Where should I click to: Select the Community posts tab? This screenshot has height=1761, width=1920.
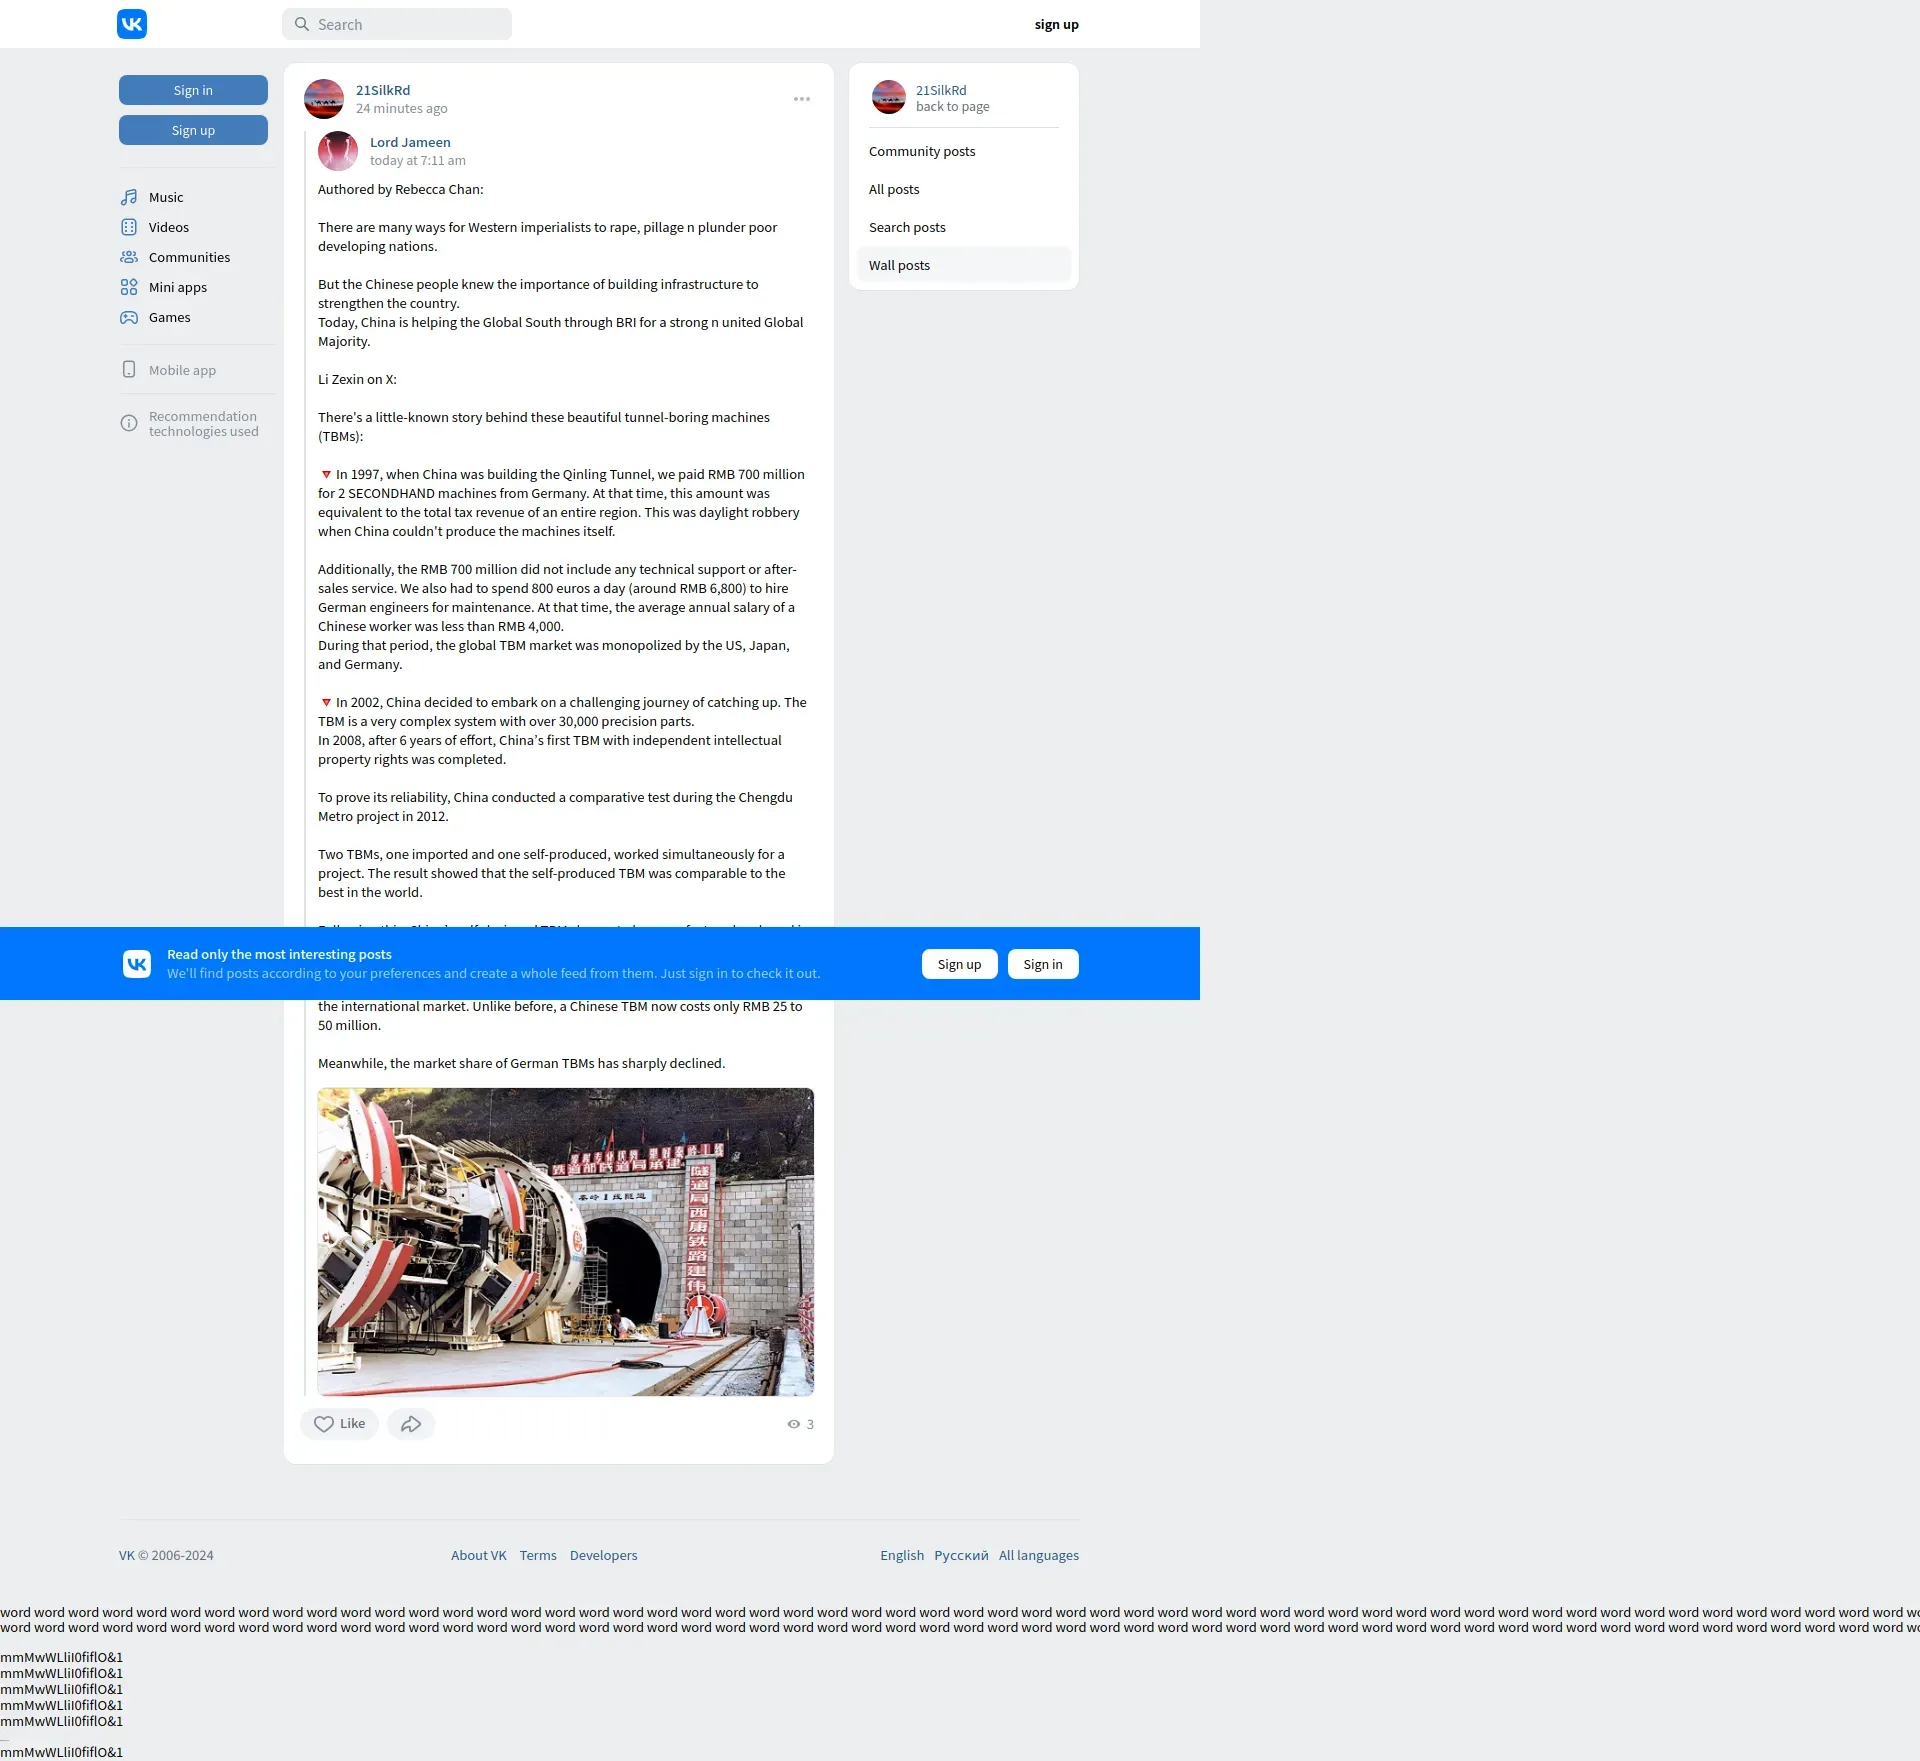(x=922, y=151)
